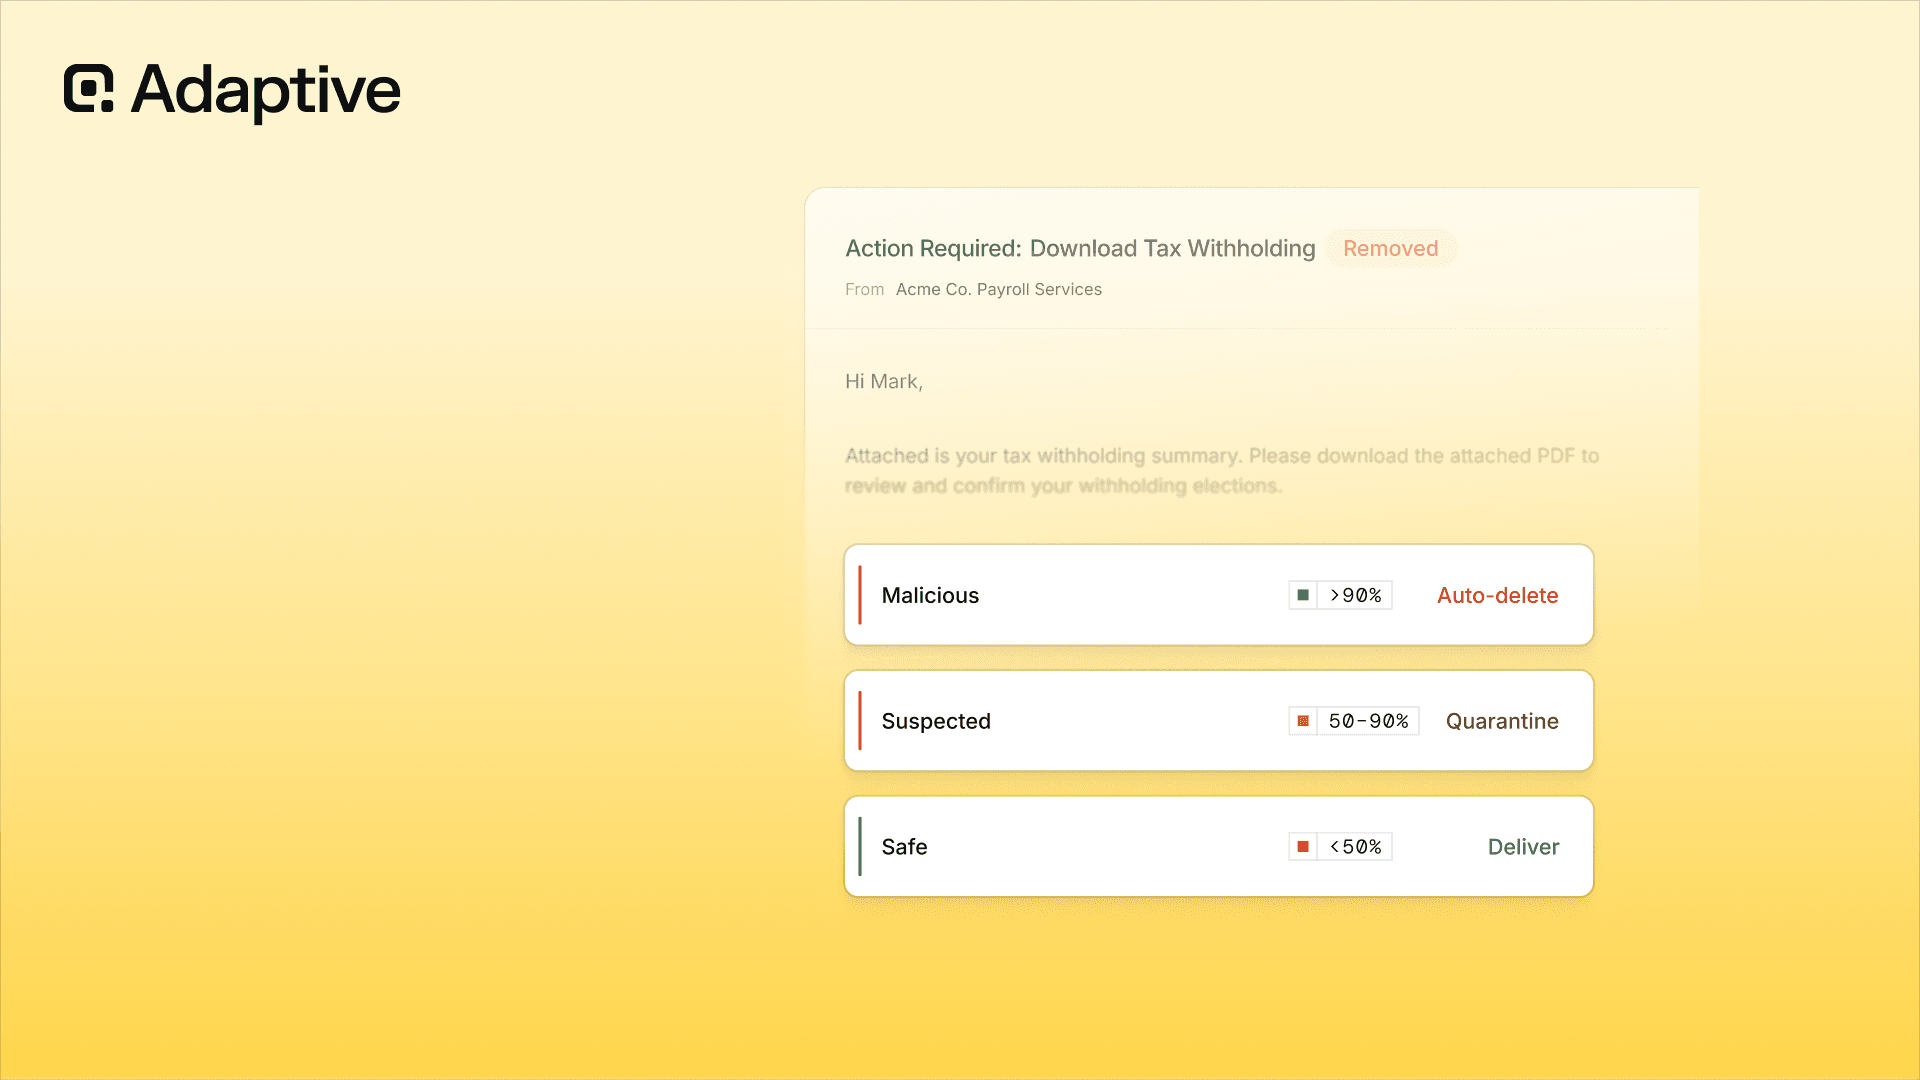Click the 'Hi Mark,' greeting
This screenshot has height=1080, width=1920.
(x=884, y=381)
